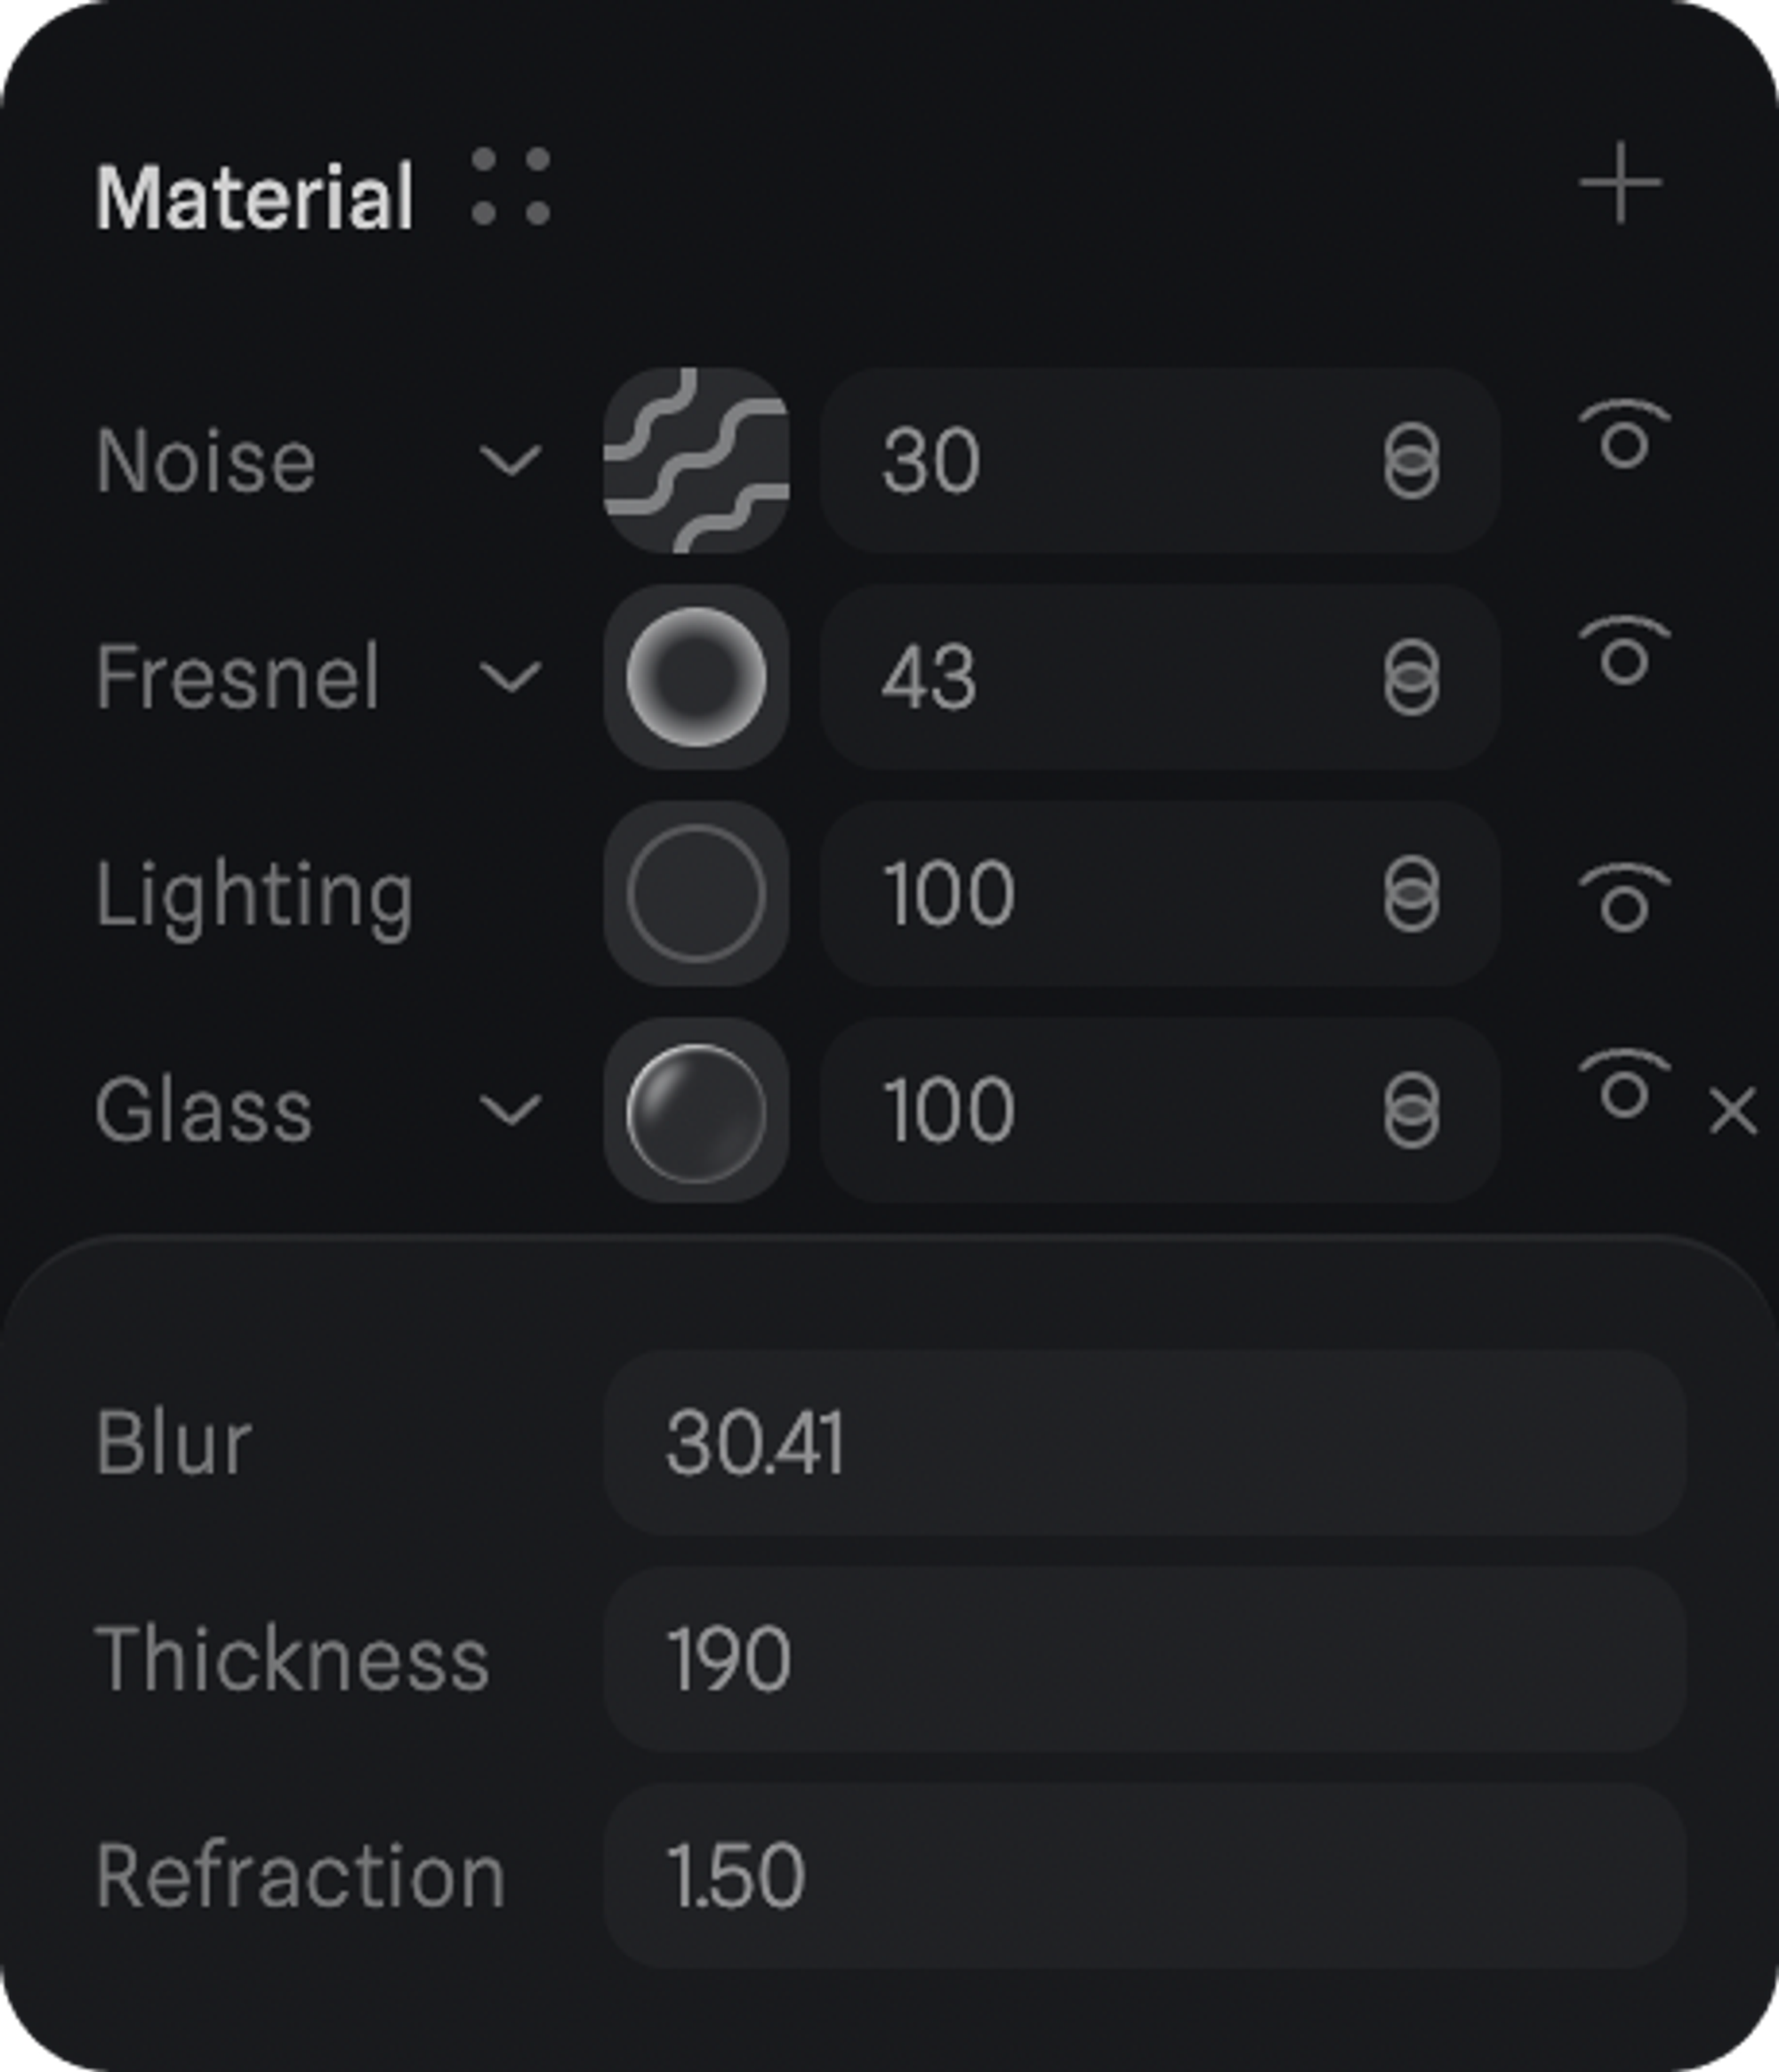Add a new material layer with plus
Viewport: 1779px width, 2072px height.
1620,184
